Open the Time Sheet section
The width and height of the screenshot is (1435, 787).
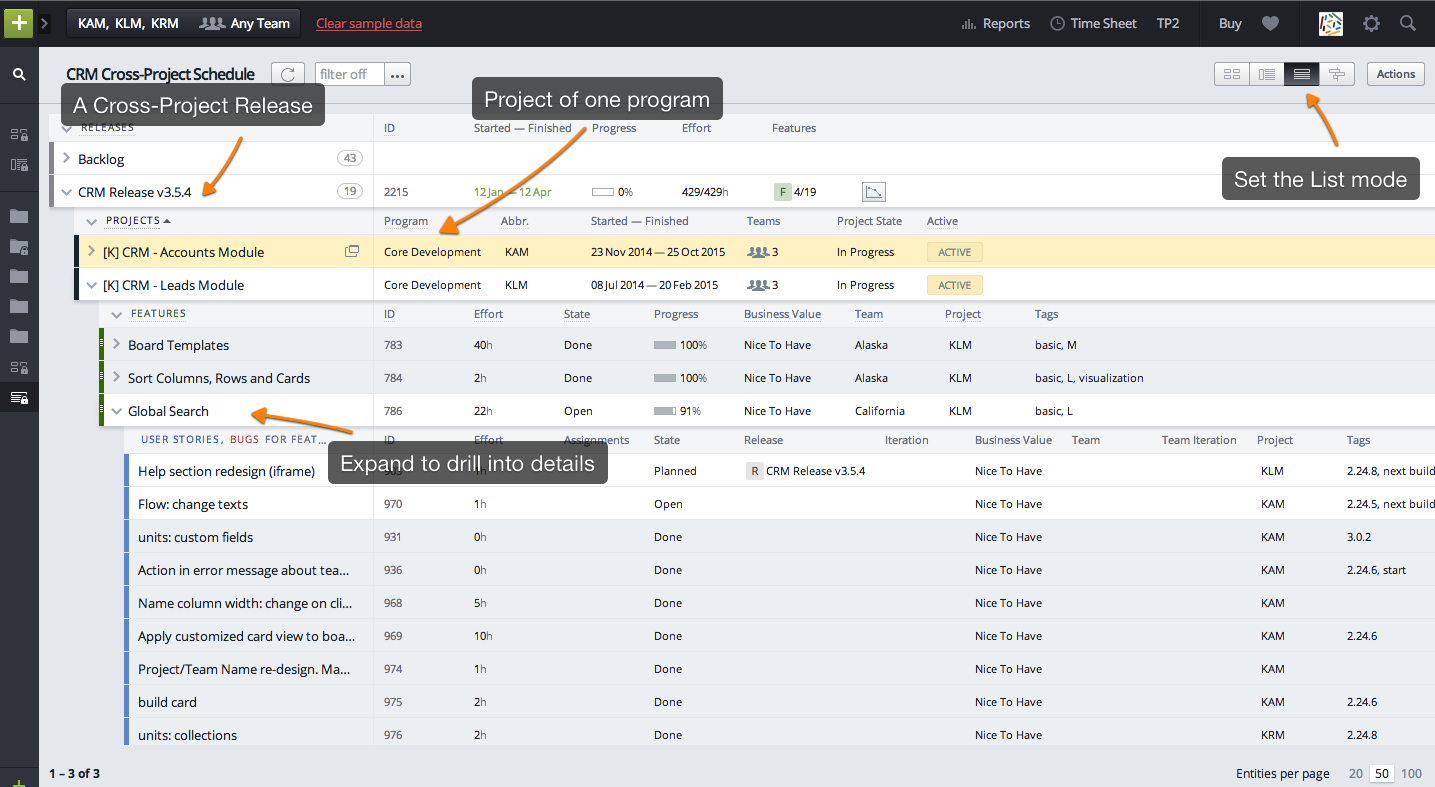(1093, 22)
